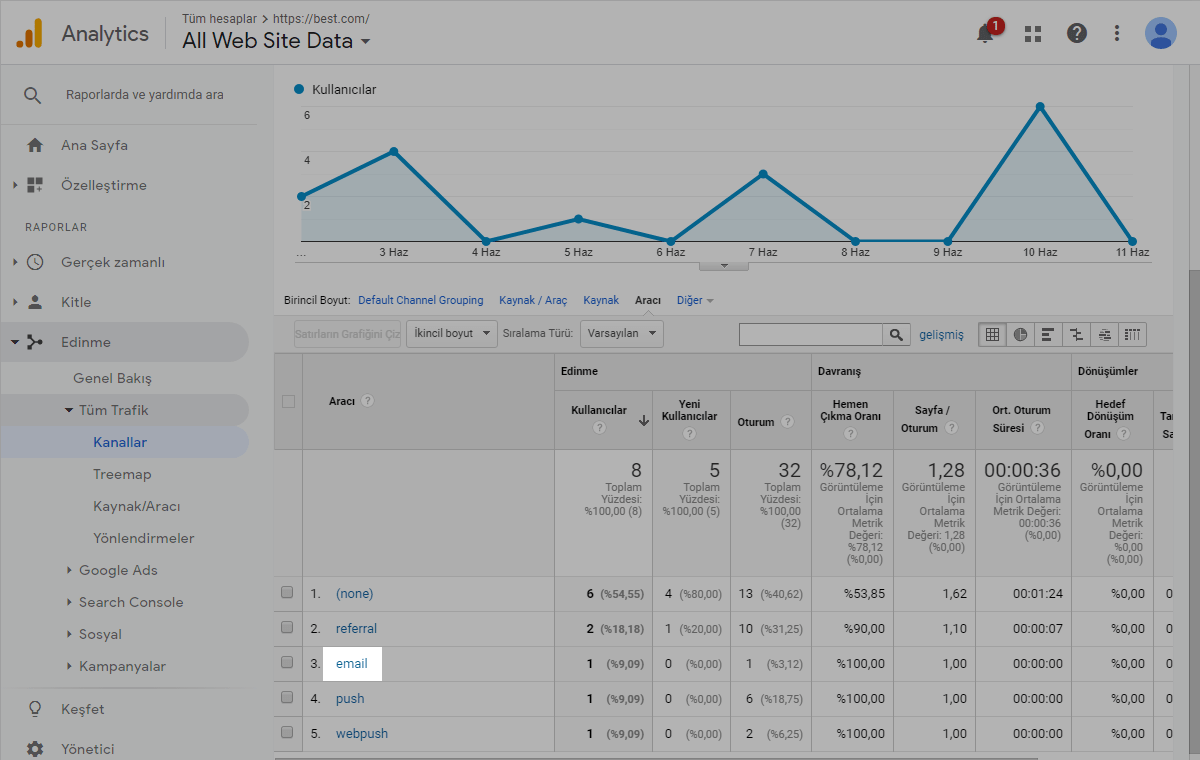Open Treemap in the sidebar
Image resolution: width=1200 pixels, height=760 pixels.
[x=122, y=474]
